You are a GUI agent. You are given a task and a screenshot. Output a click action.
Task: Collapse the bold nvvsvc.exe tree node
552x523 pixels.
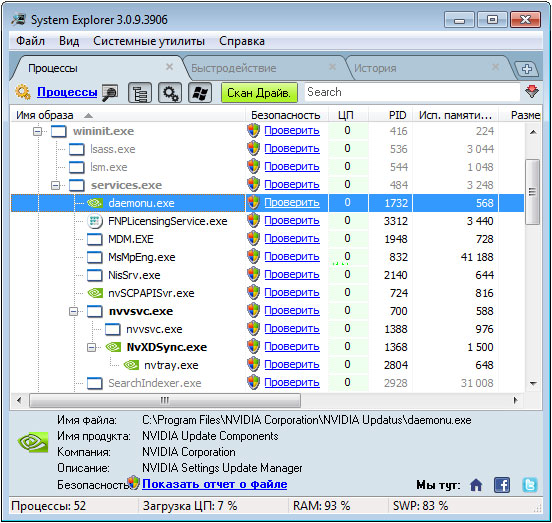(73, 311)
